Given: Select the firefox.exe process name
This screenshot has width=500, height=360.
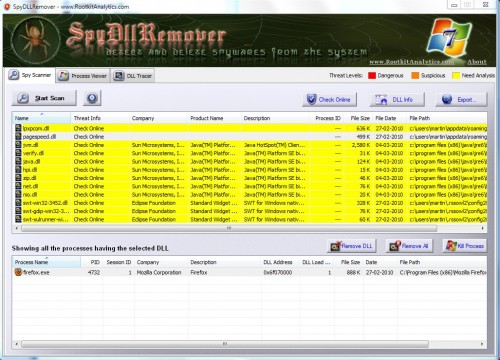Looking at the screenshot, I should (36, 272).
